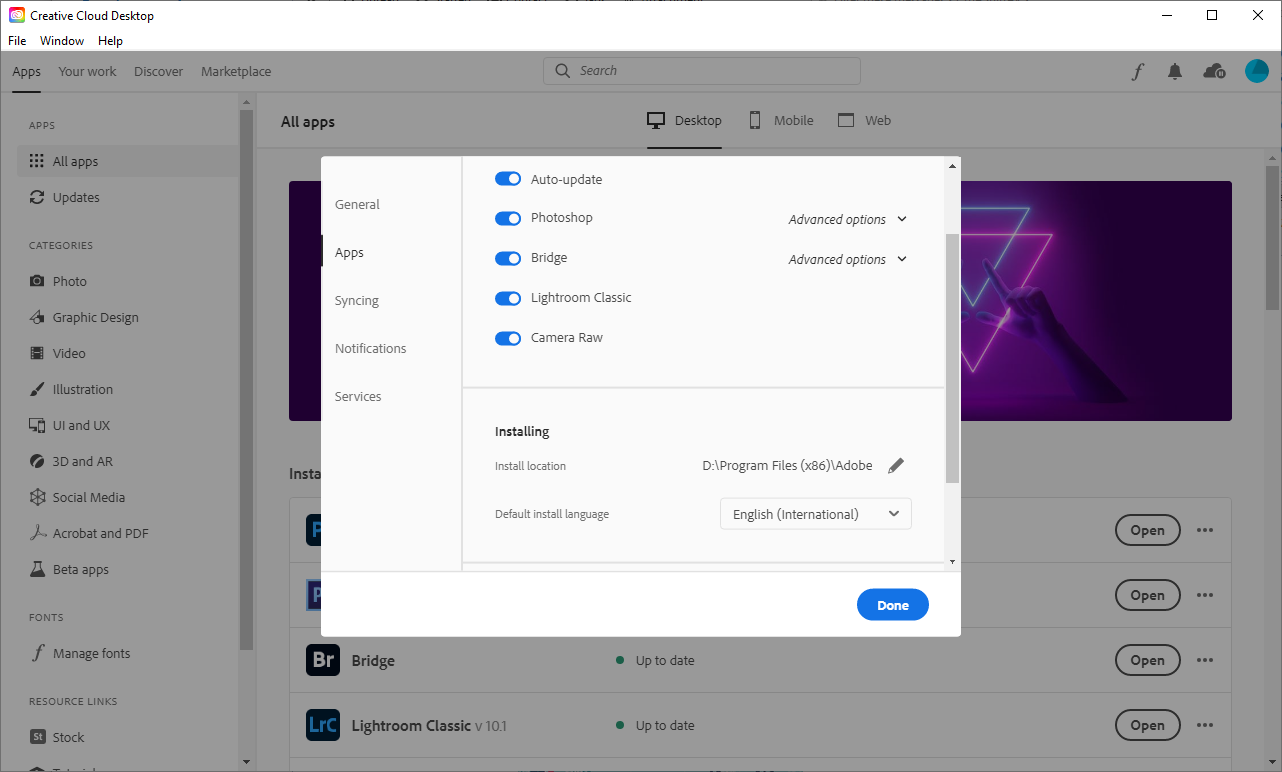The image size is (1282, 772).
Task: Select the Apps preferences tab
Action: point(349,253)
